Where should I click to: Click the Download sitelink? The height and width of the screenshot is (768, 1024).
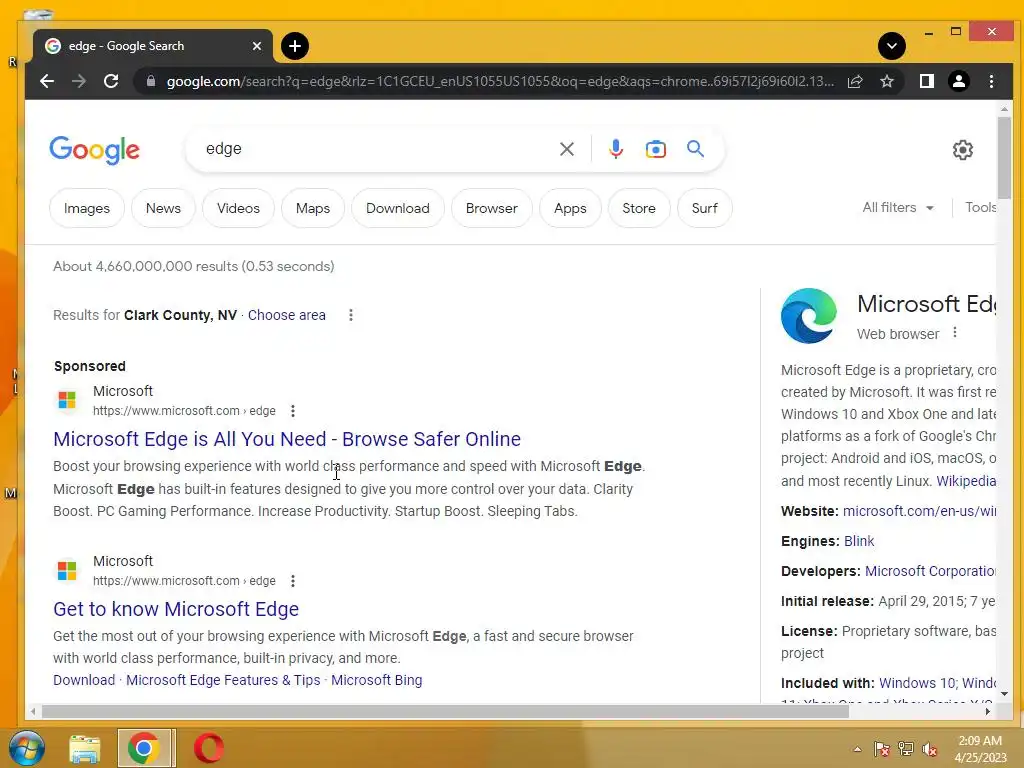(x=84, y=680)
